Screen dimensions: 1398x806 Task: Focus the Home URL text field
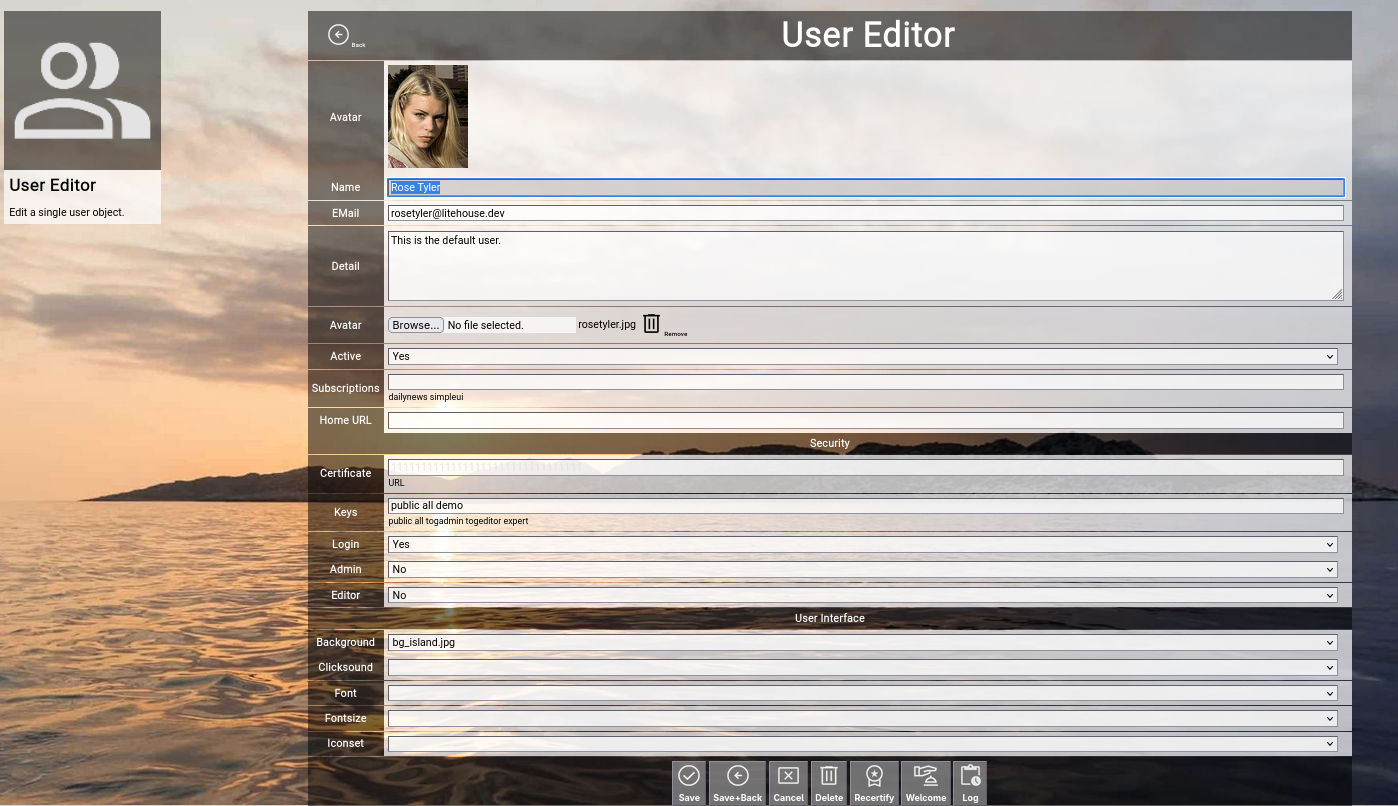tap(864, 421)
